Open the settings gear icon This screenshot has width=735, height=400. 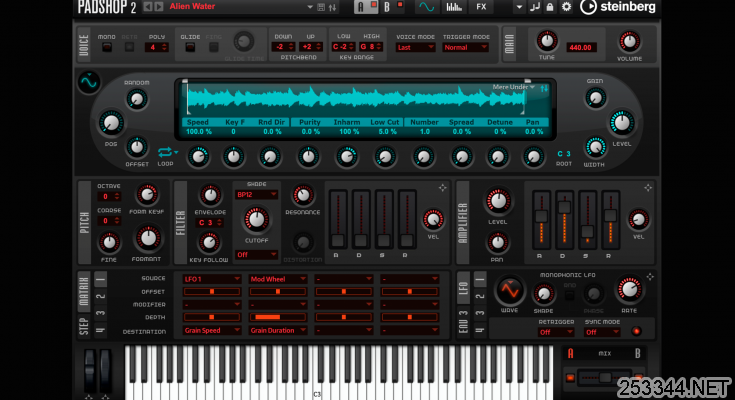[x=566, y=7]
